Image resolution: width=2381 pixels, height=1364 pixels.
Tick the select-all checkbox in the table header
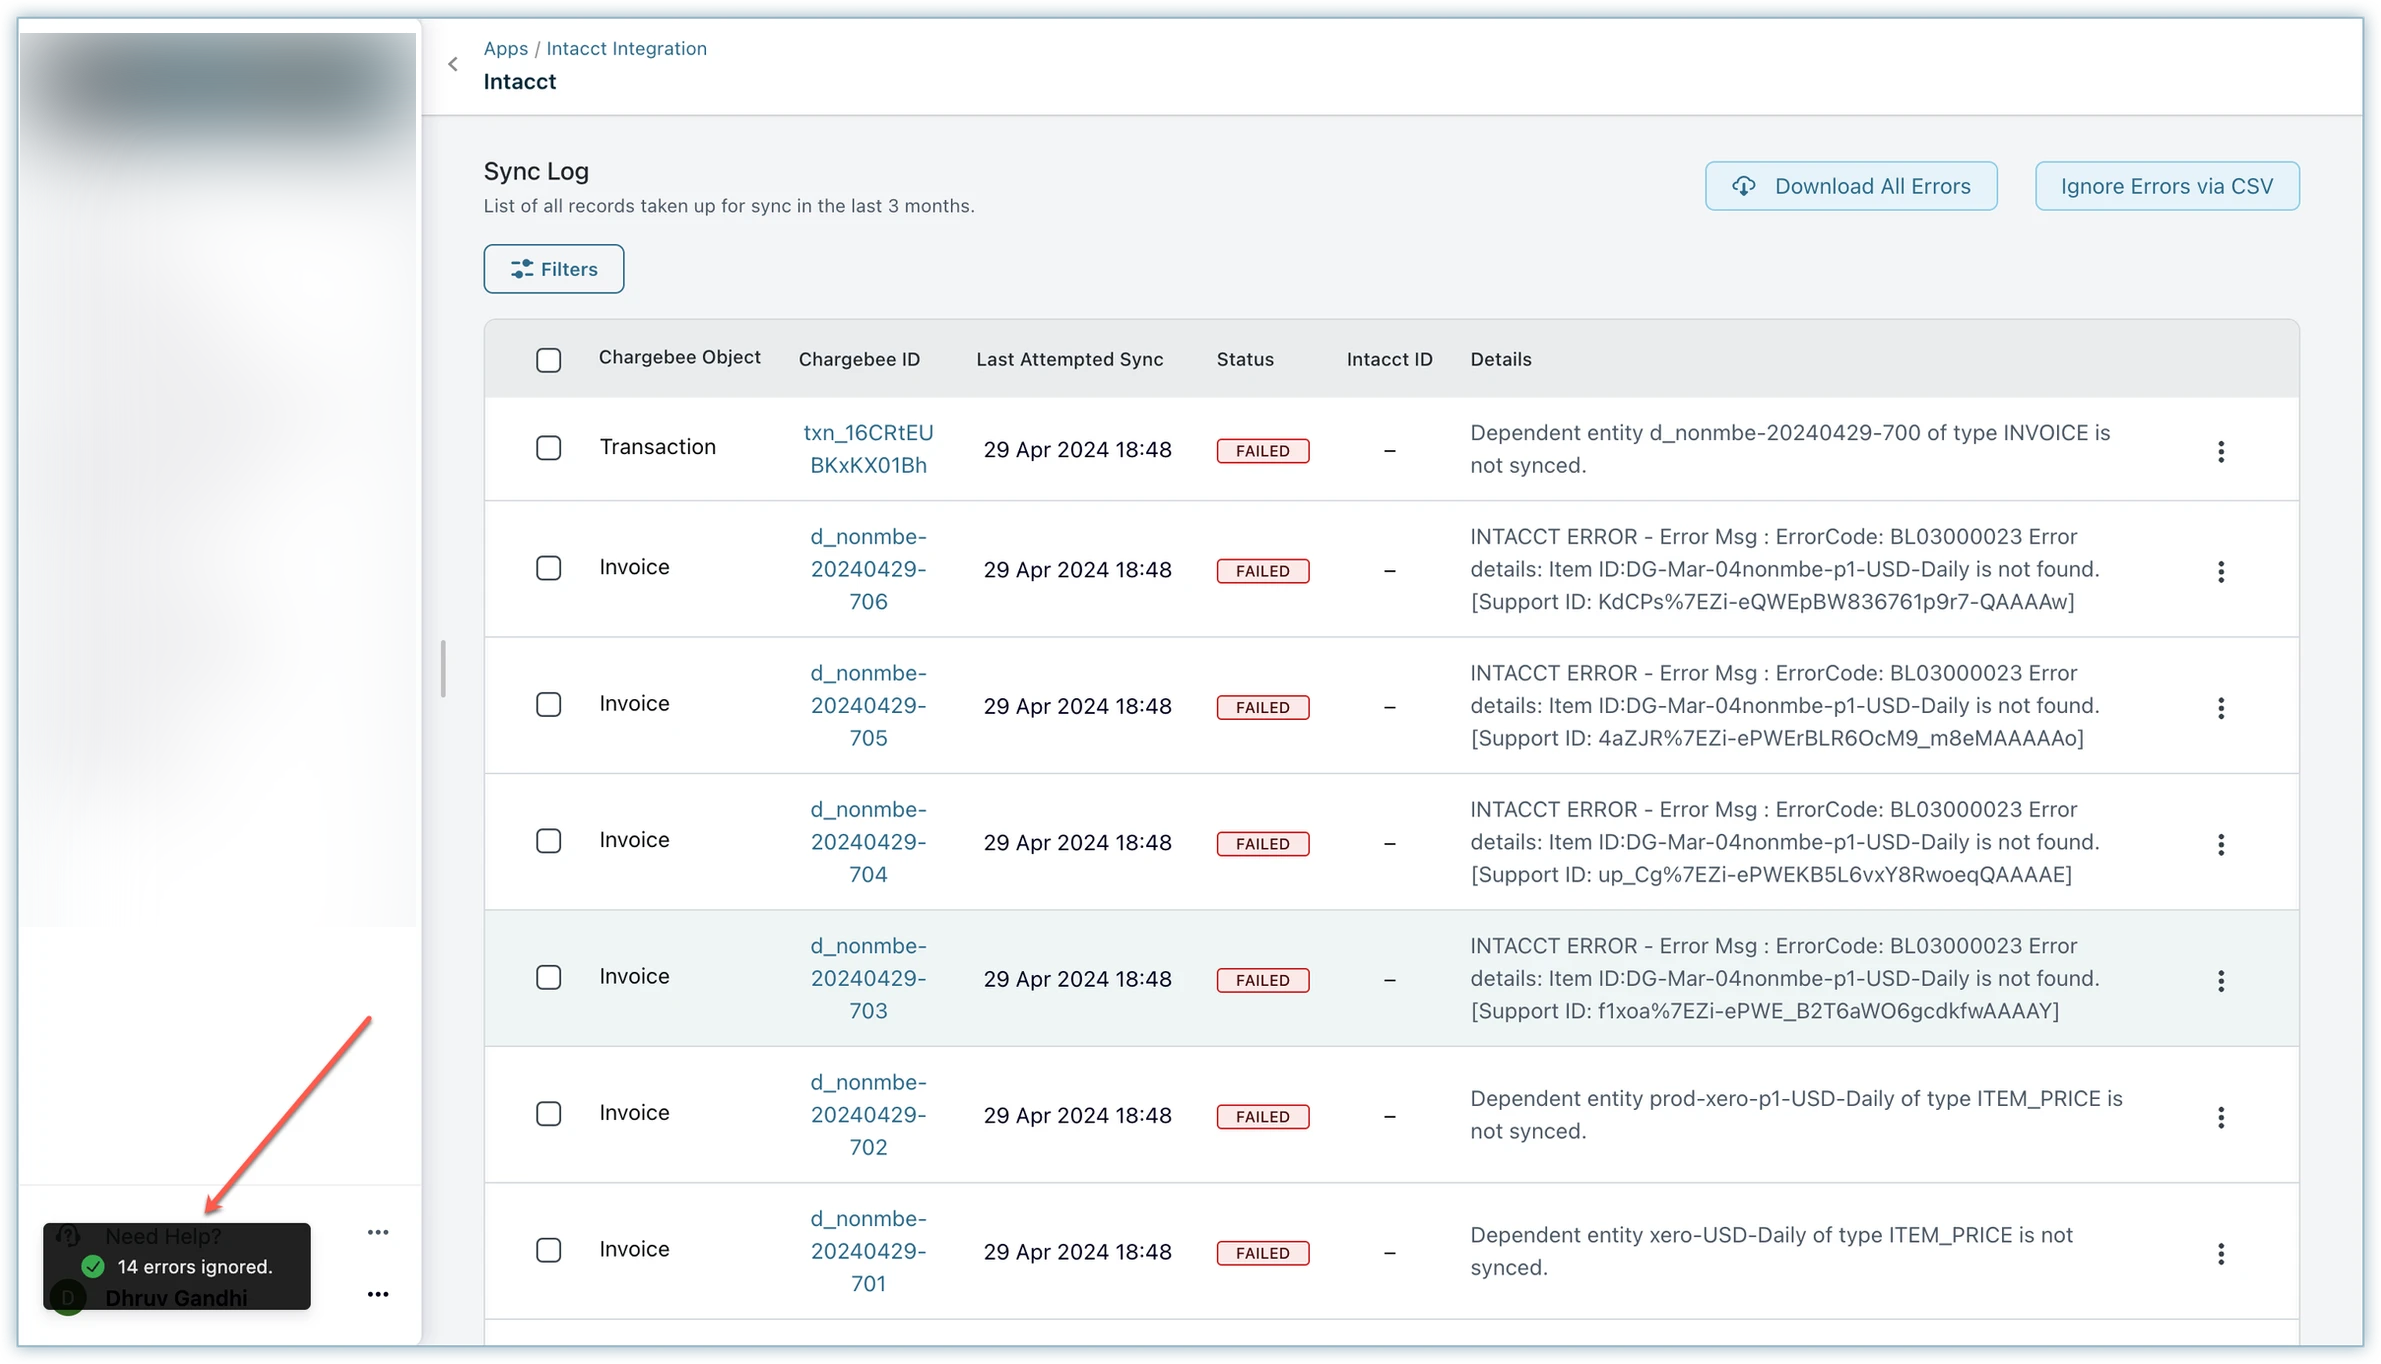(548, 360)
